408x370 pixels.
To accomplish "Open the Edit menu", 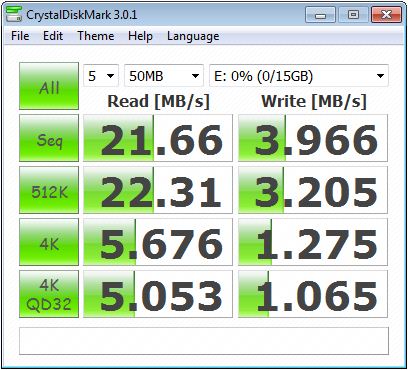I will tap(53, 36).
